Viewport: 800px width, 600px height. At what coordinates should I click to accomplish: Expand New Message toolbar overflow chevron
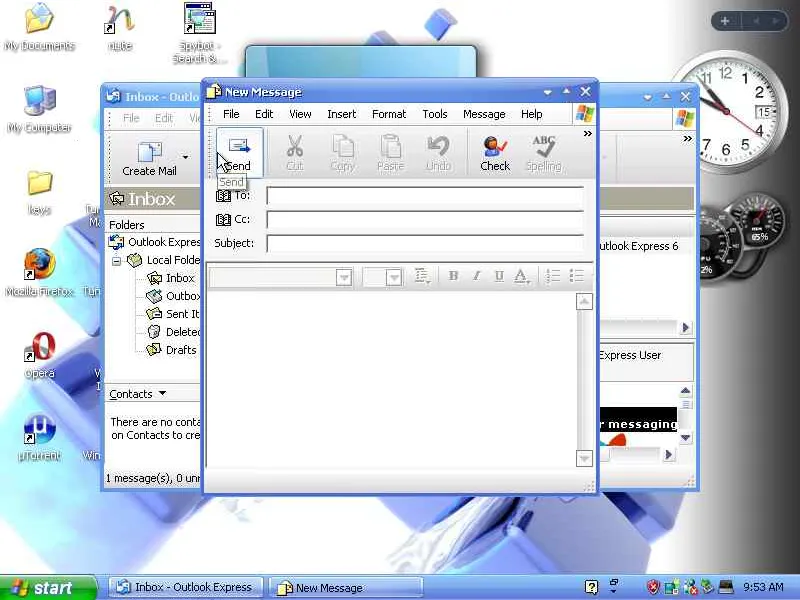(x=588, y=134)
